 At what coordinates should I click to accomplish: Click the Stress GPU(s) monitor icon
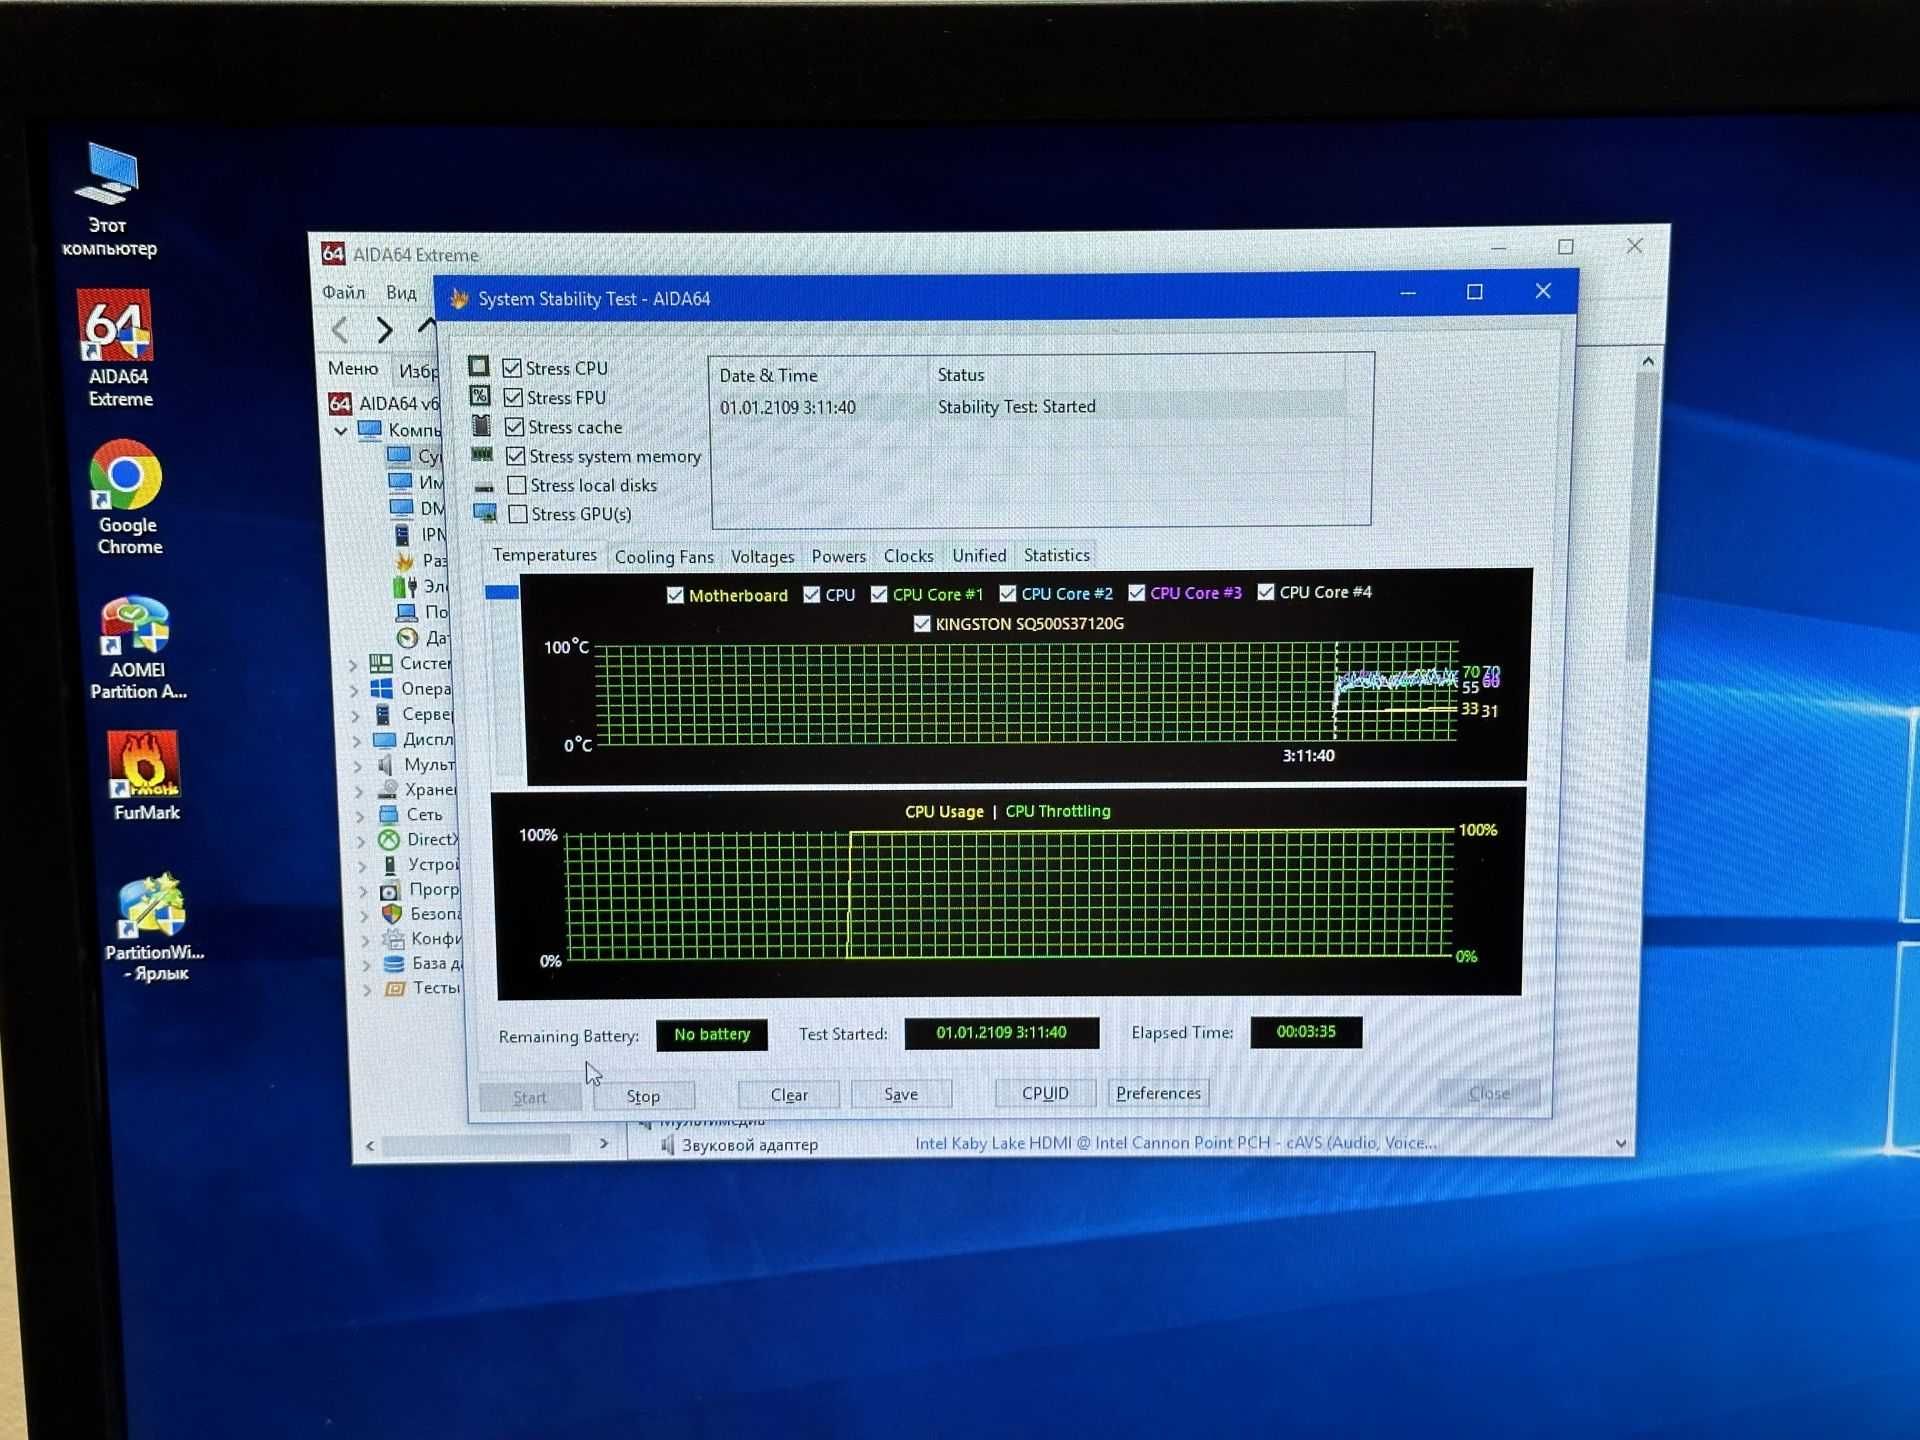click(485, 513)
